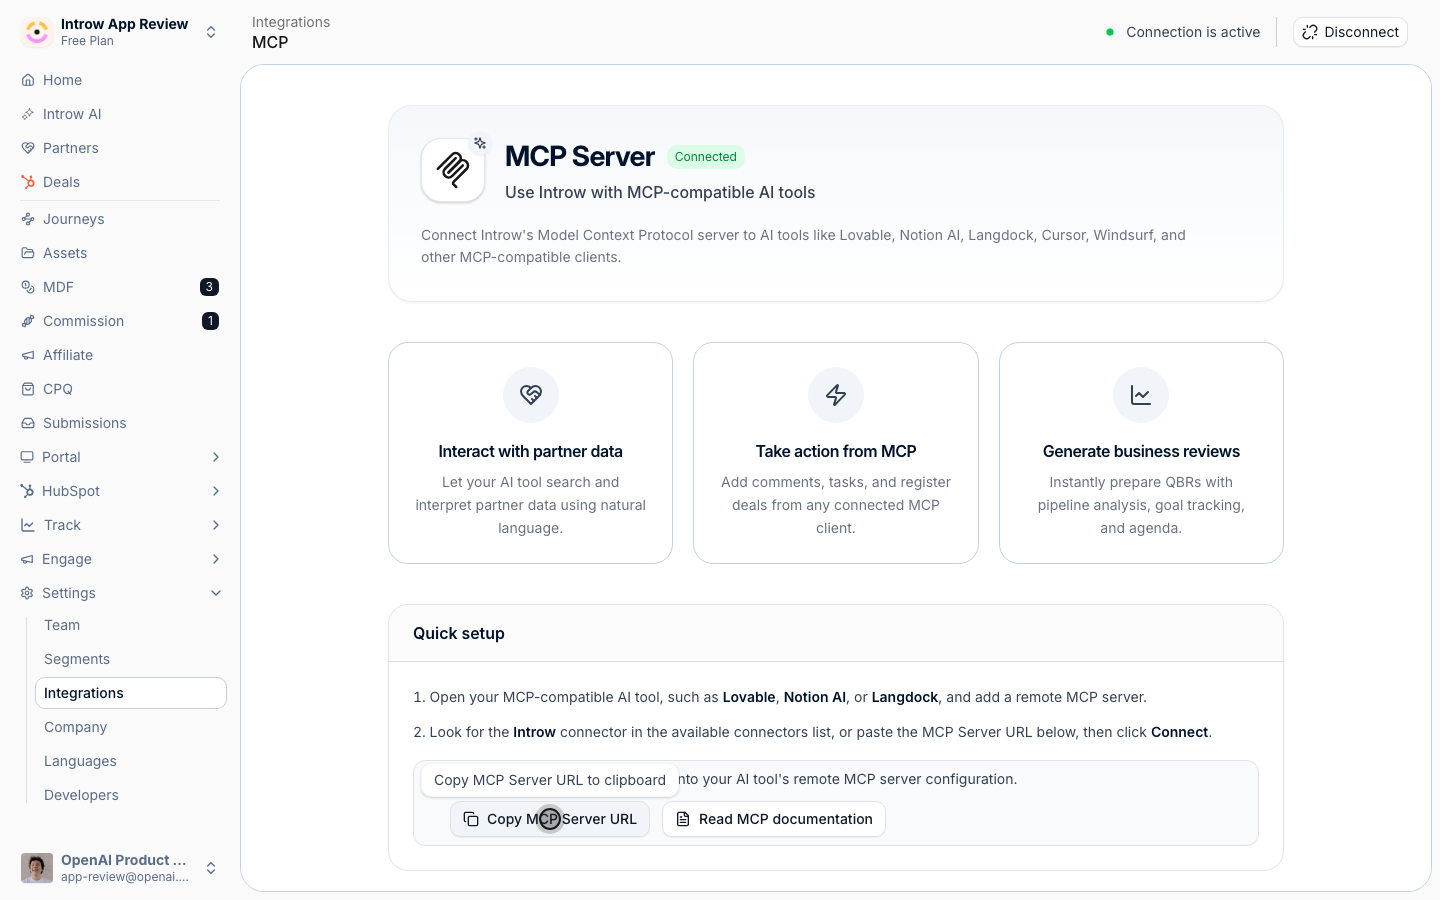Click the Partners heart-handshake icon in the sidebar
Image resolution: width=1440 pixels, height=900 pixels.
[x=28, y=148]
